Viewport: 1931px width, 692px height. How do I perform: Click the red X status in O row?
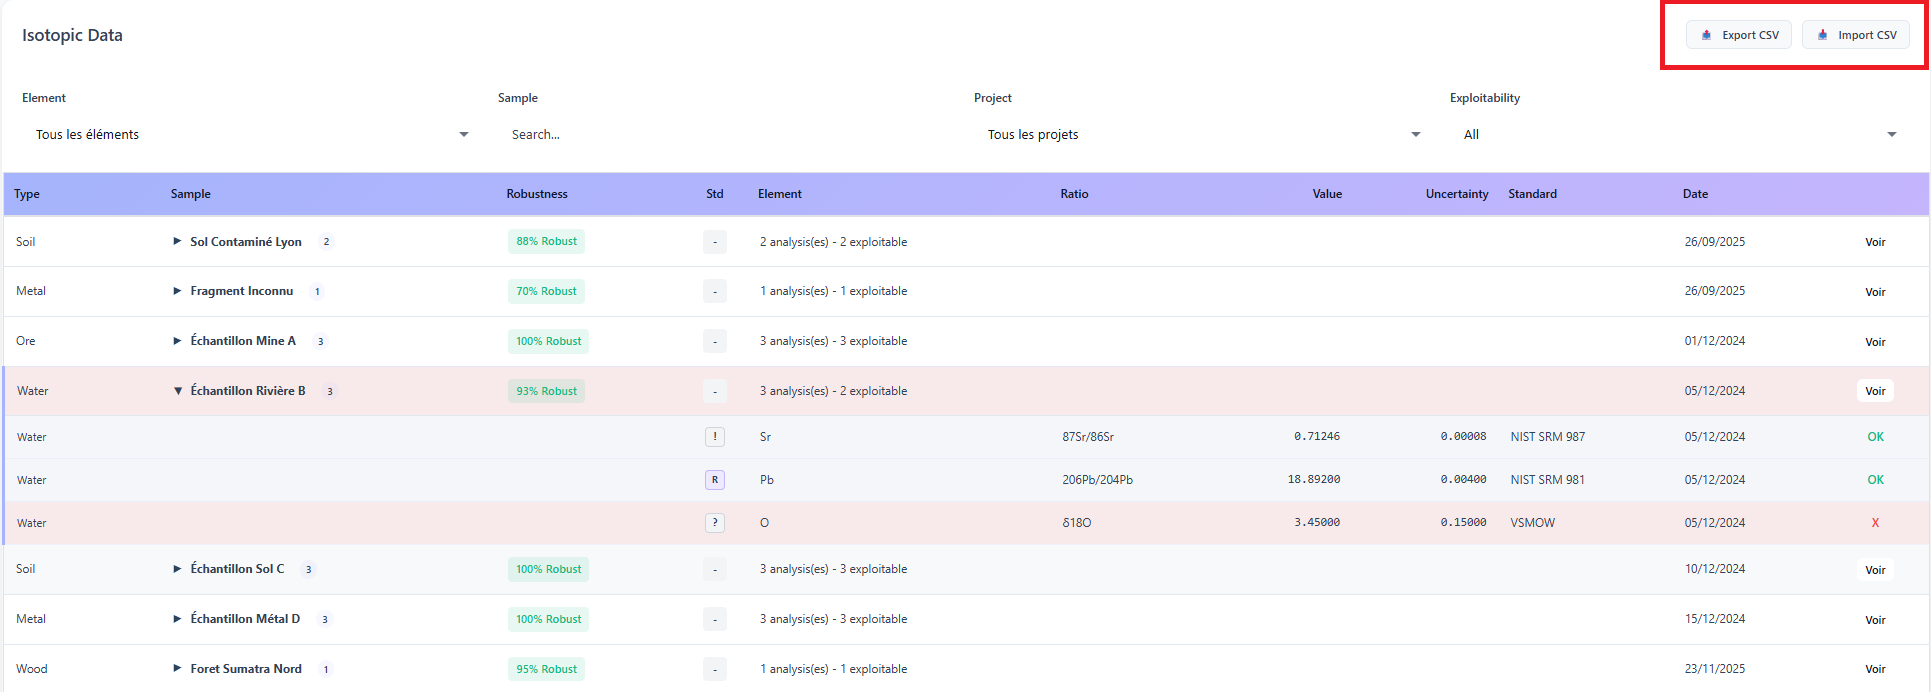[x=1875, y=523]
